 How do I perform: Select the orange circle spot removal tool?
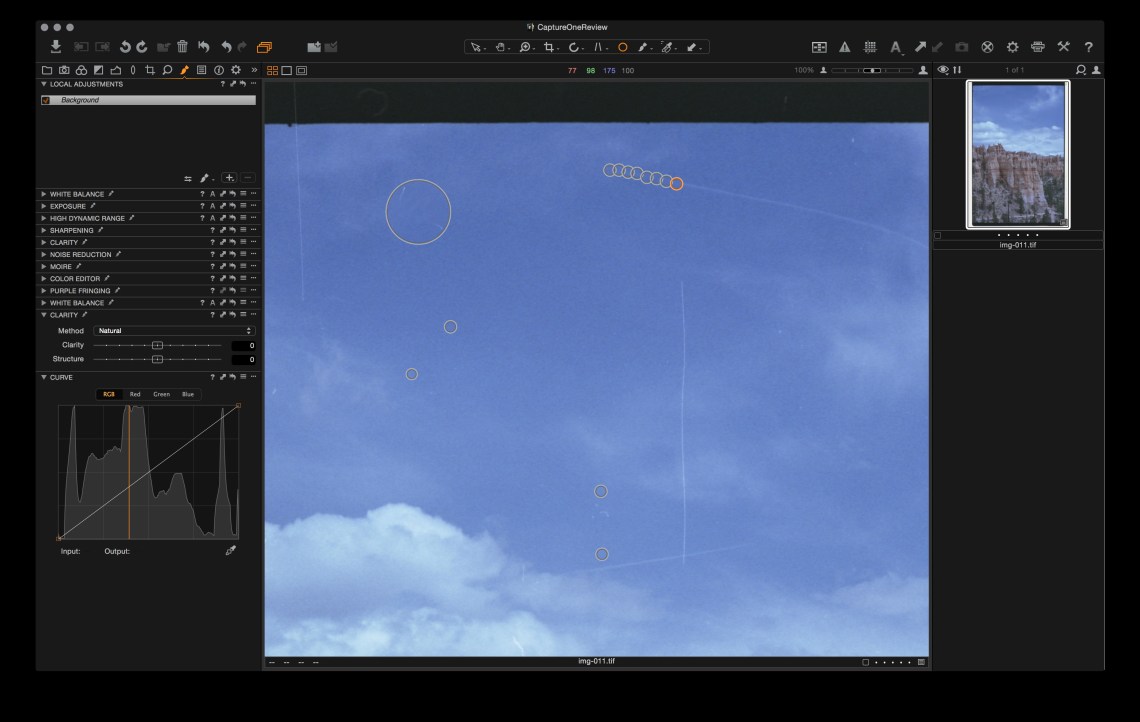[622, 47]
